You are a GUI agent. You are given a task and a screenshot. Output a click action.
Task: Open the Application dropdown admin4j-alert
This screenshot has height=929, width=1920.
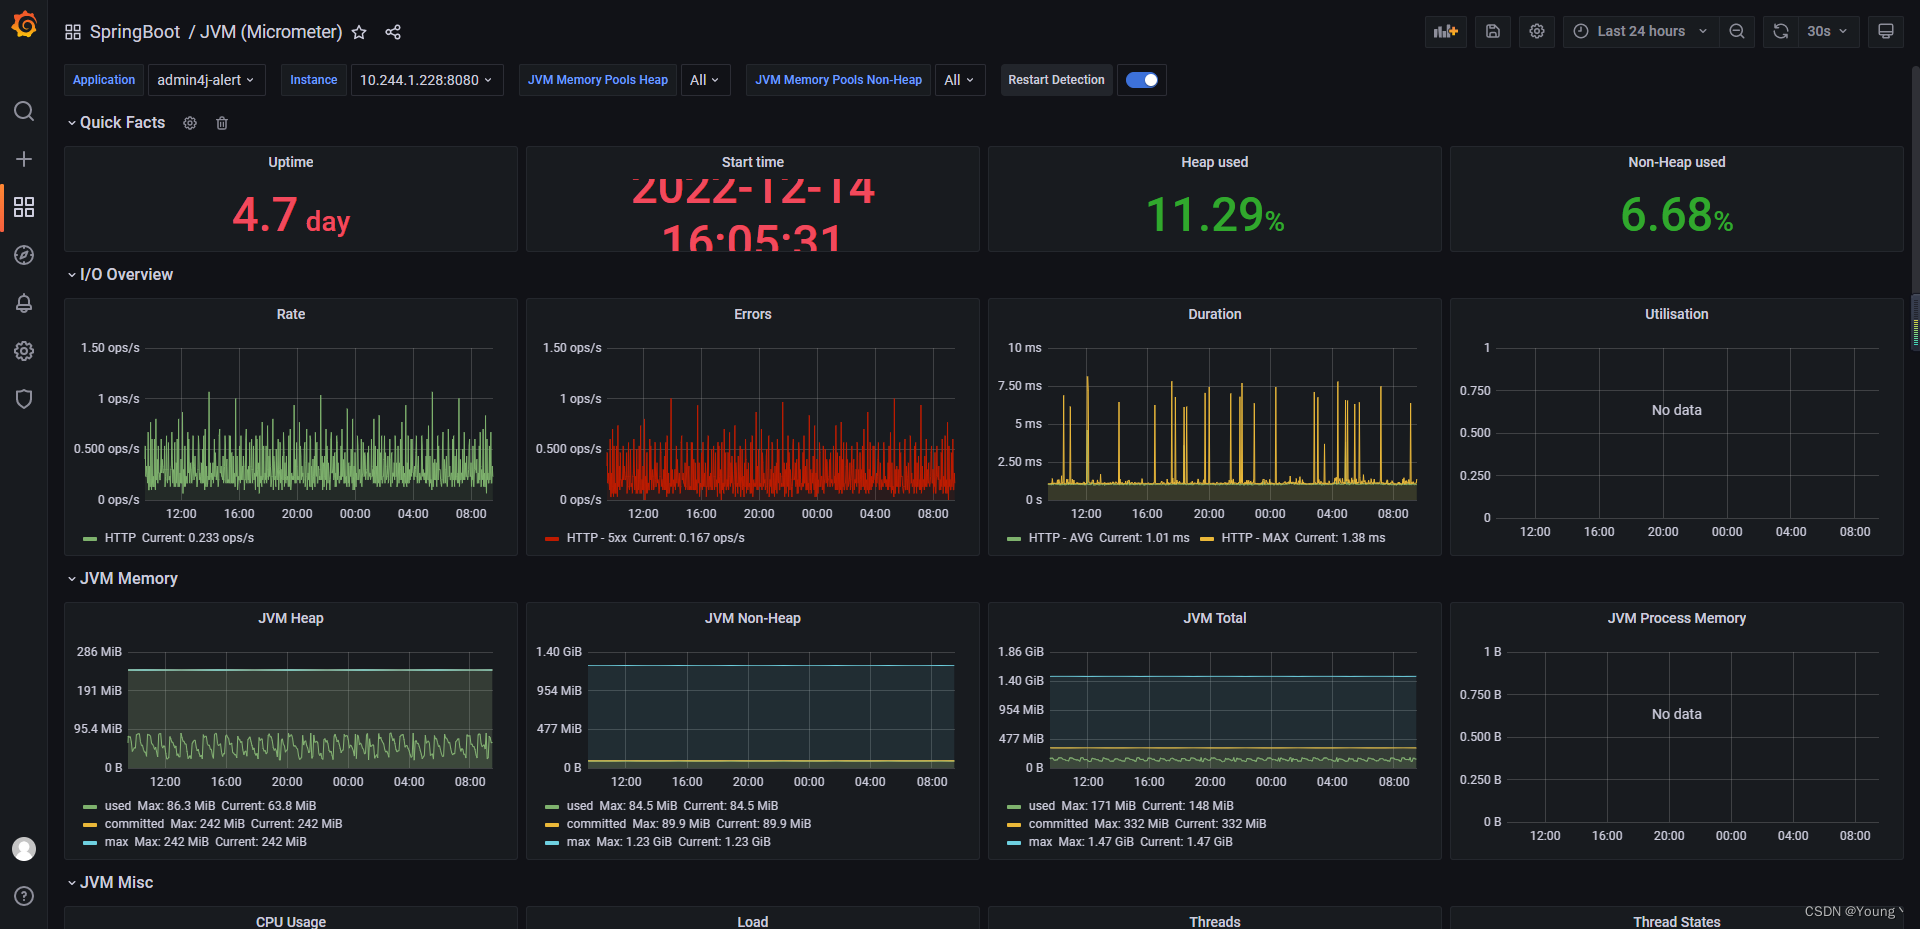[206, 80]
